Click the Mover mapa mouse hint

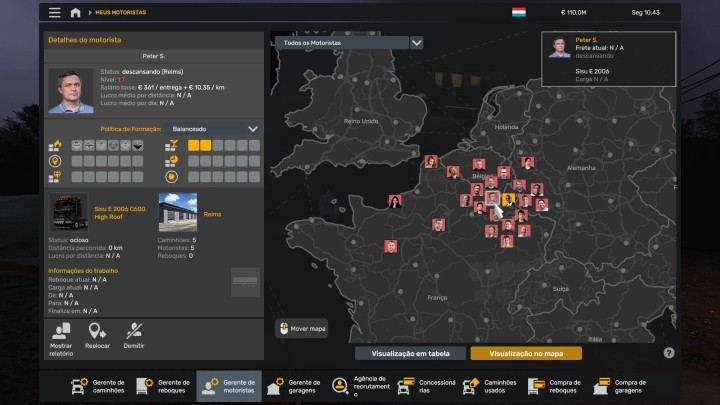click(x=302, y=329)
